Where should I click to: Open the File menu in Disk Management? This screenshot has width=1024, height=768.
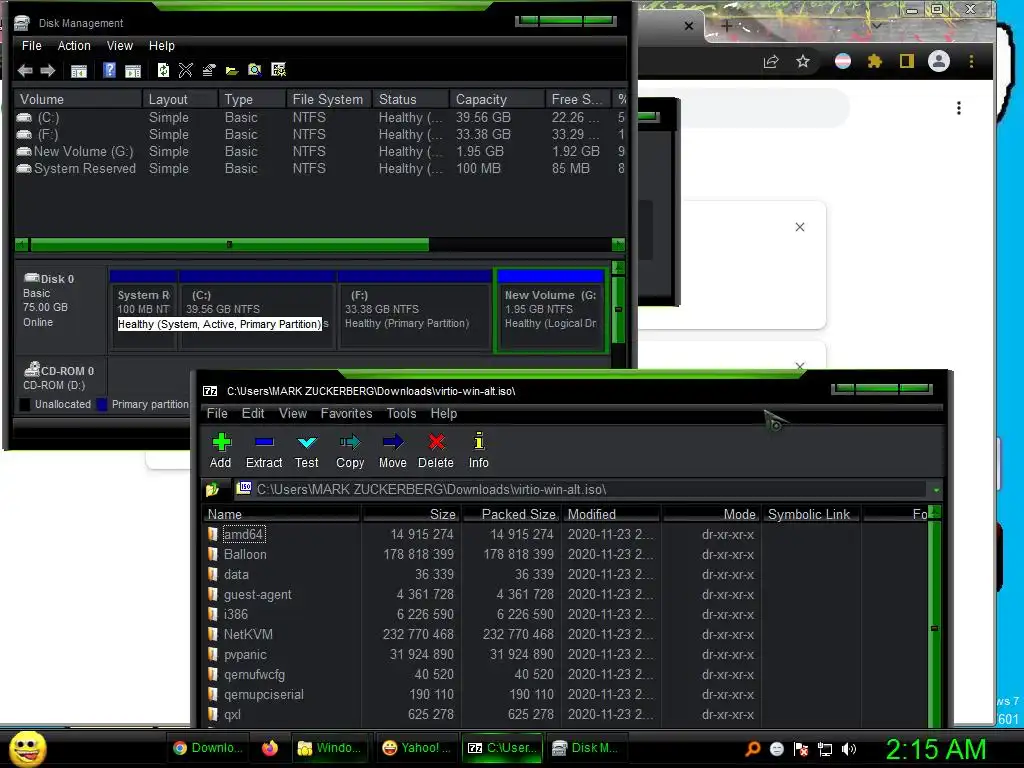[x=31, y=46]
